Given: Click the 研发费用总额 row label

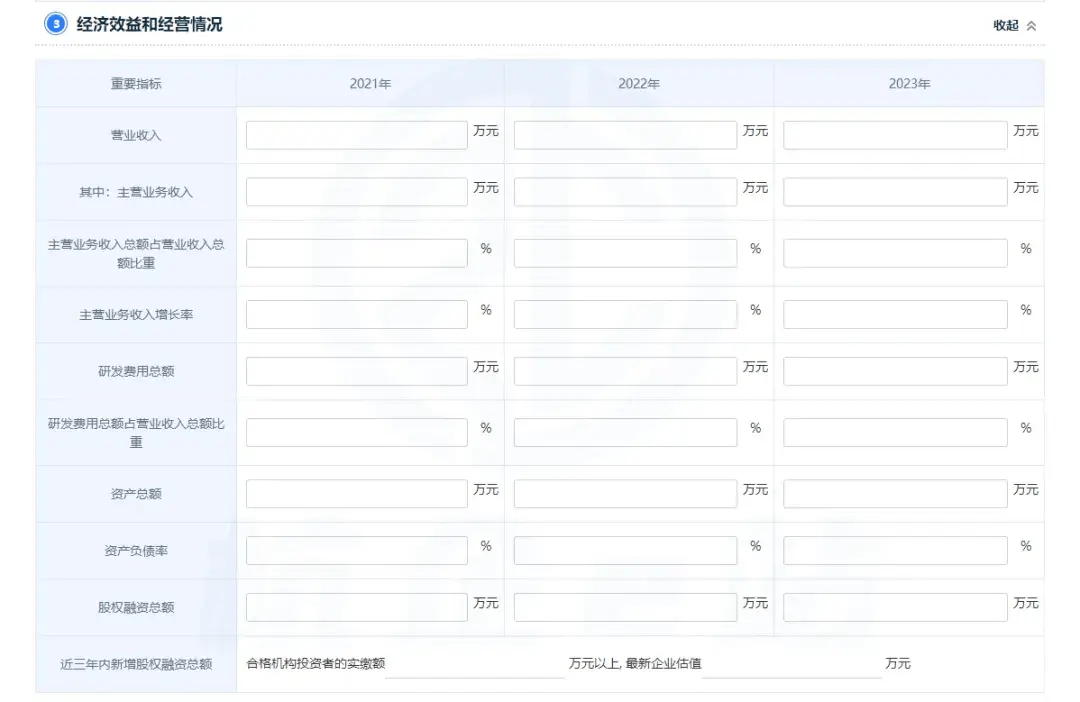Looking at the screenshot, I should click(x=136, y=372).
